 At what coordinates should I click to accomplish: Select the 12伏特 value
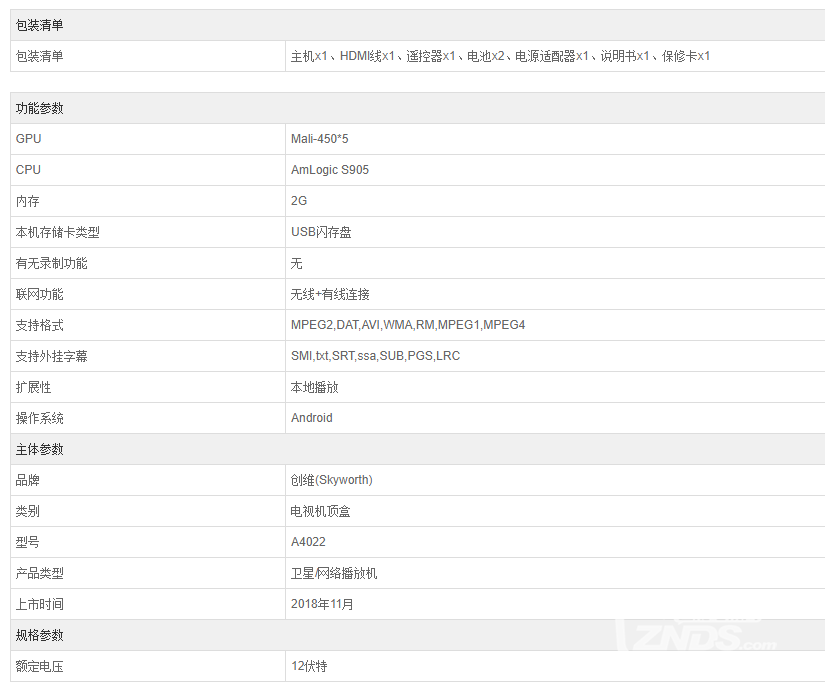309,667
